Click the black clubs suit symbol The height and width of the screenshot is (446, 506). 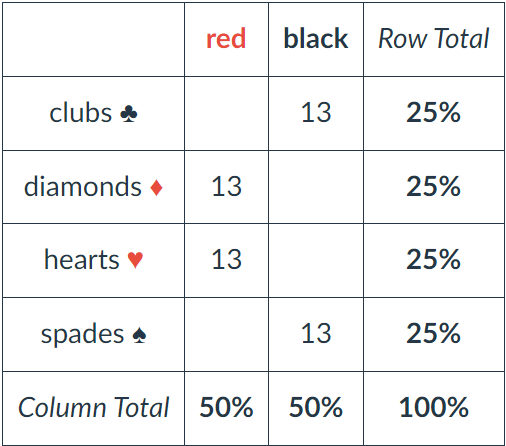(129, 114)
